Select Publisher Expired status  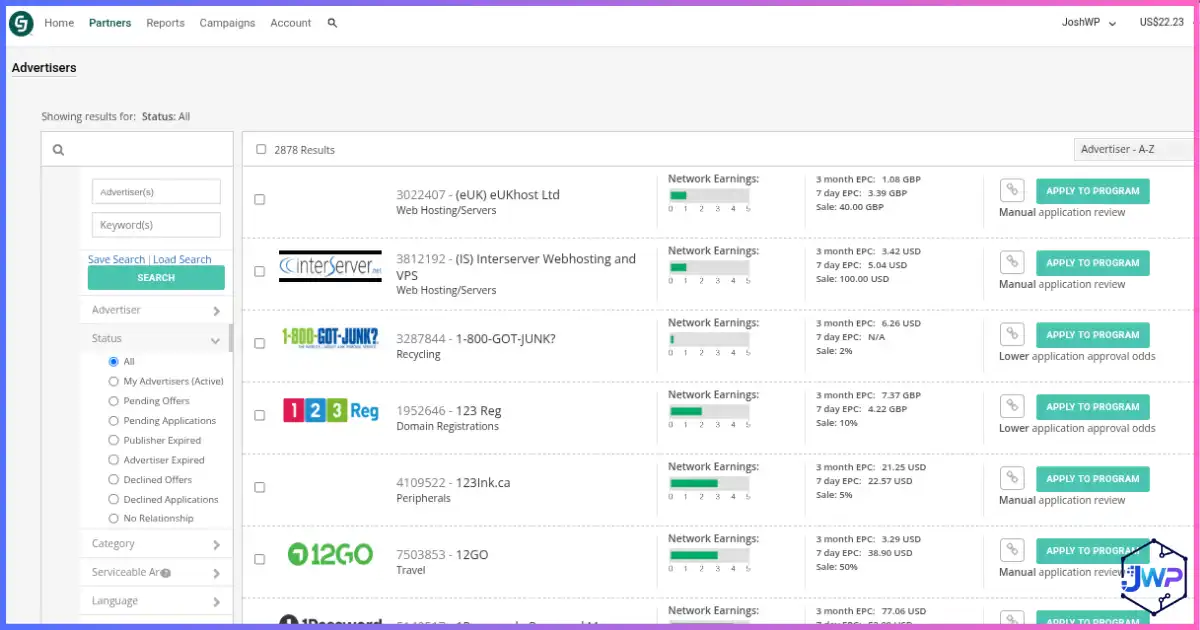[x=113, y=440]
